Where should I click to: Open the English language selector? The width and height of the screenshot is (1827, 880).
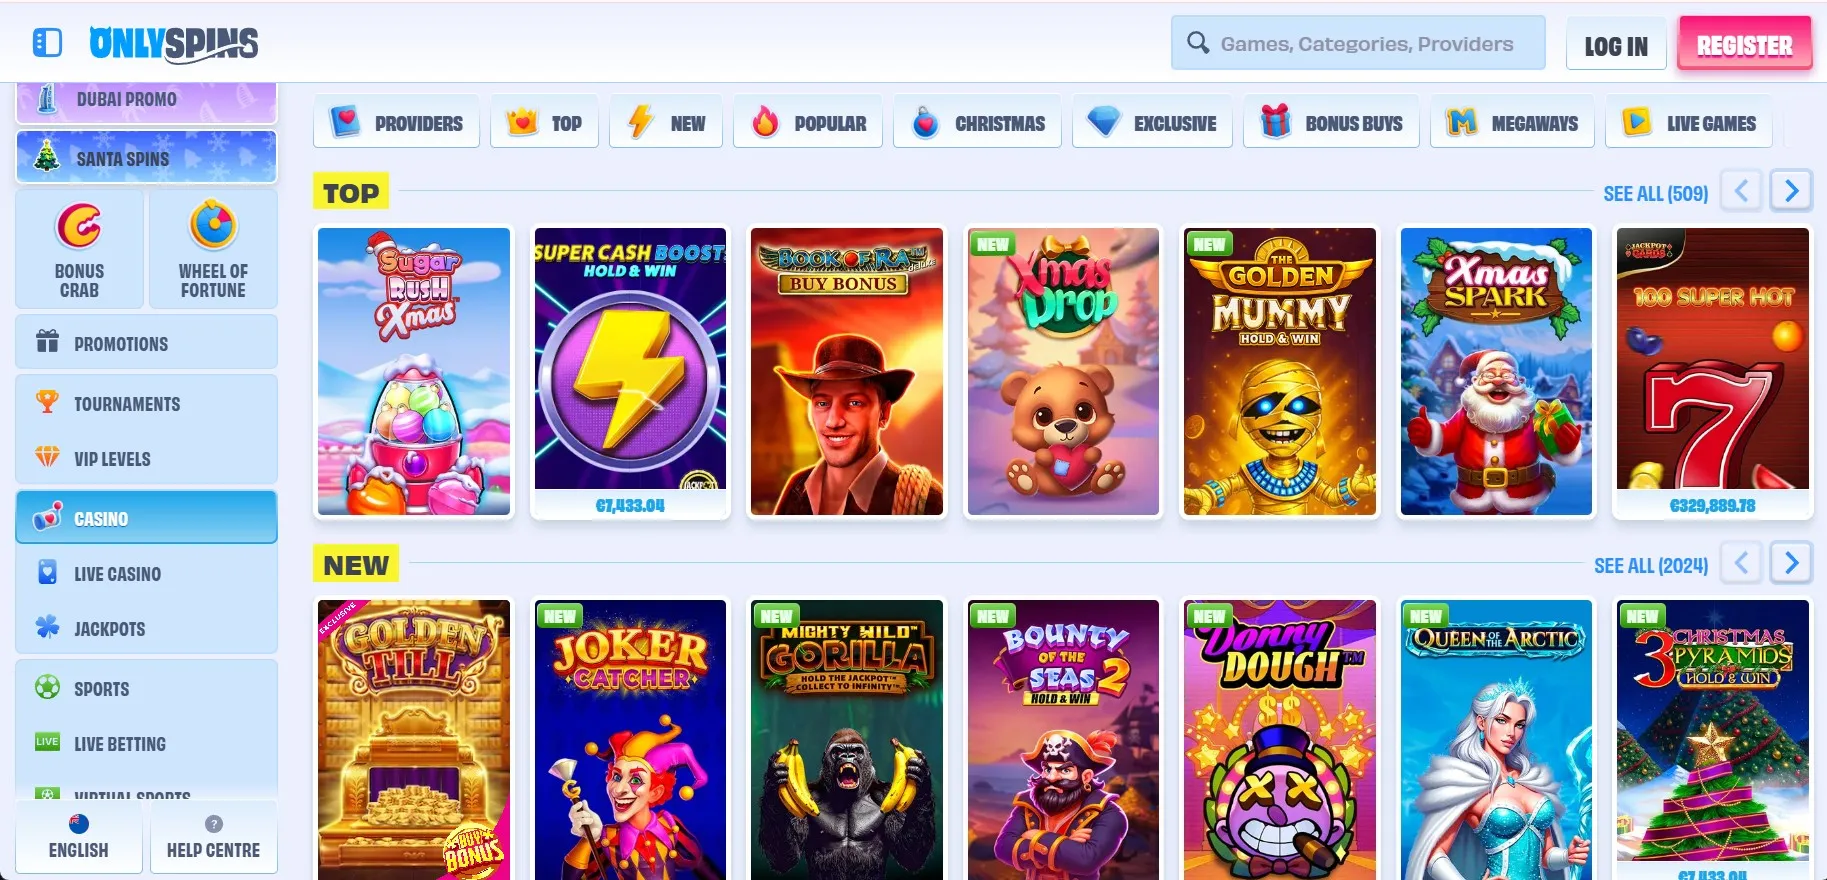point(79,837)
